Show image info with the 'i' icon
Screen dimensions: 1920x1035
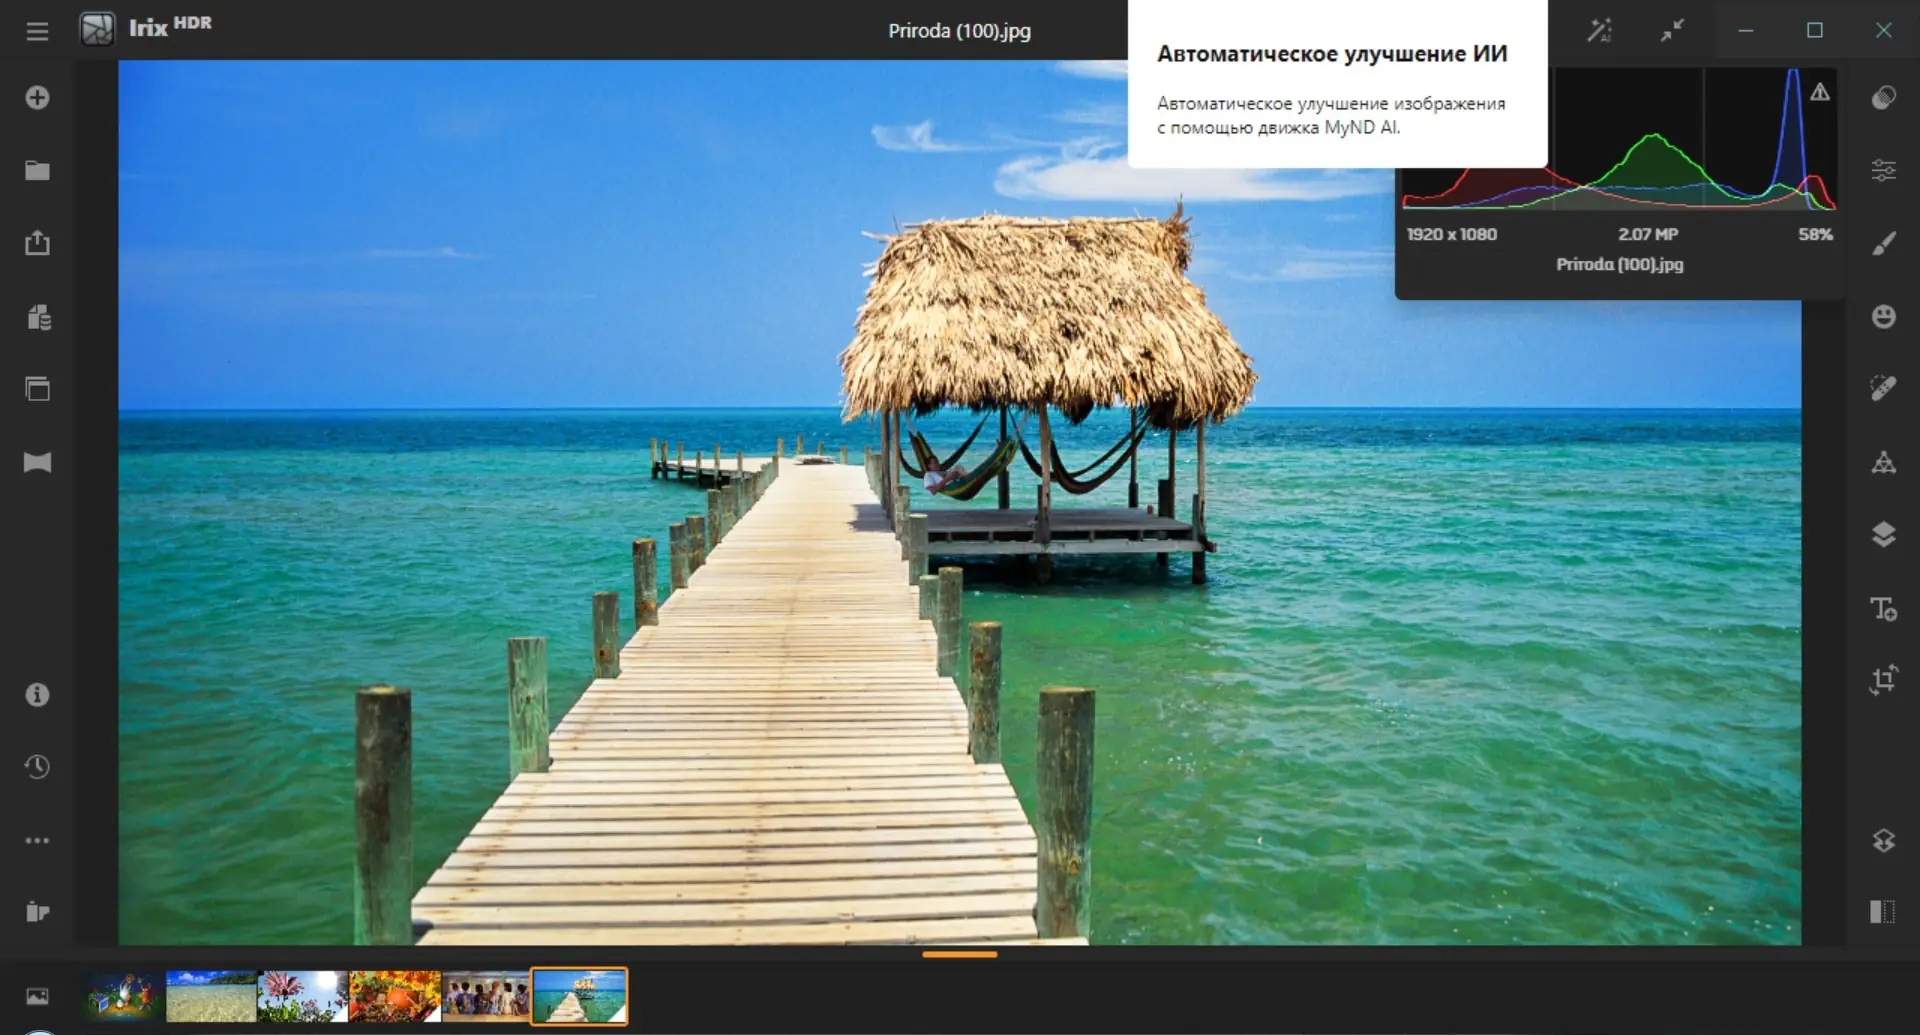coord(37,694)
